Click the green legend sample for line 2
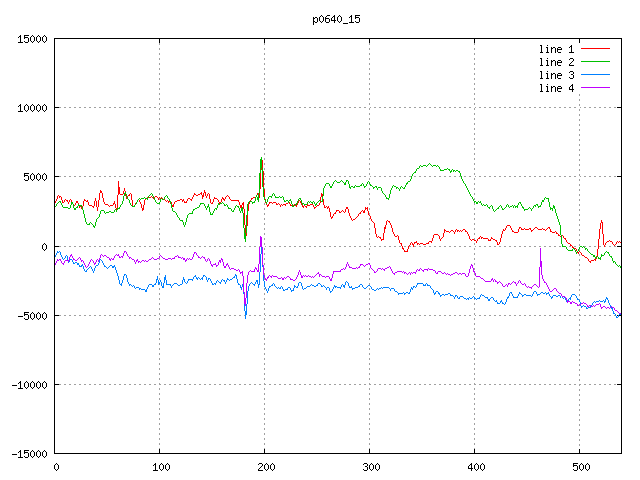The width and height of the screenshot is (640, 480). [596, 62]
